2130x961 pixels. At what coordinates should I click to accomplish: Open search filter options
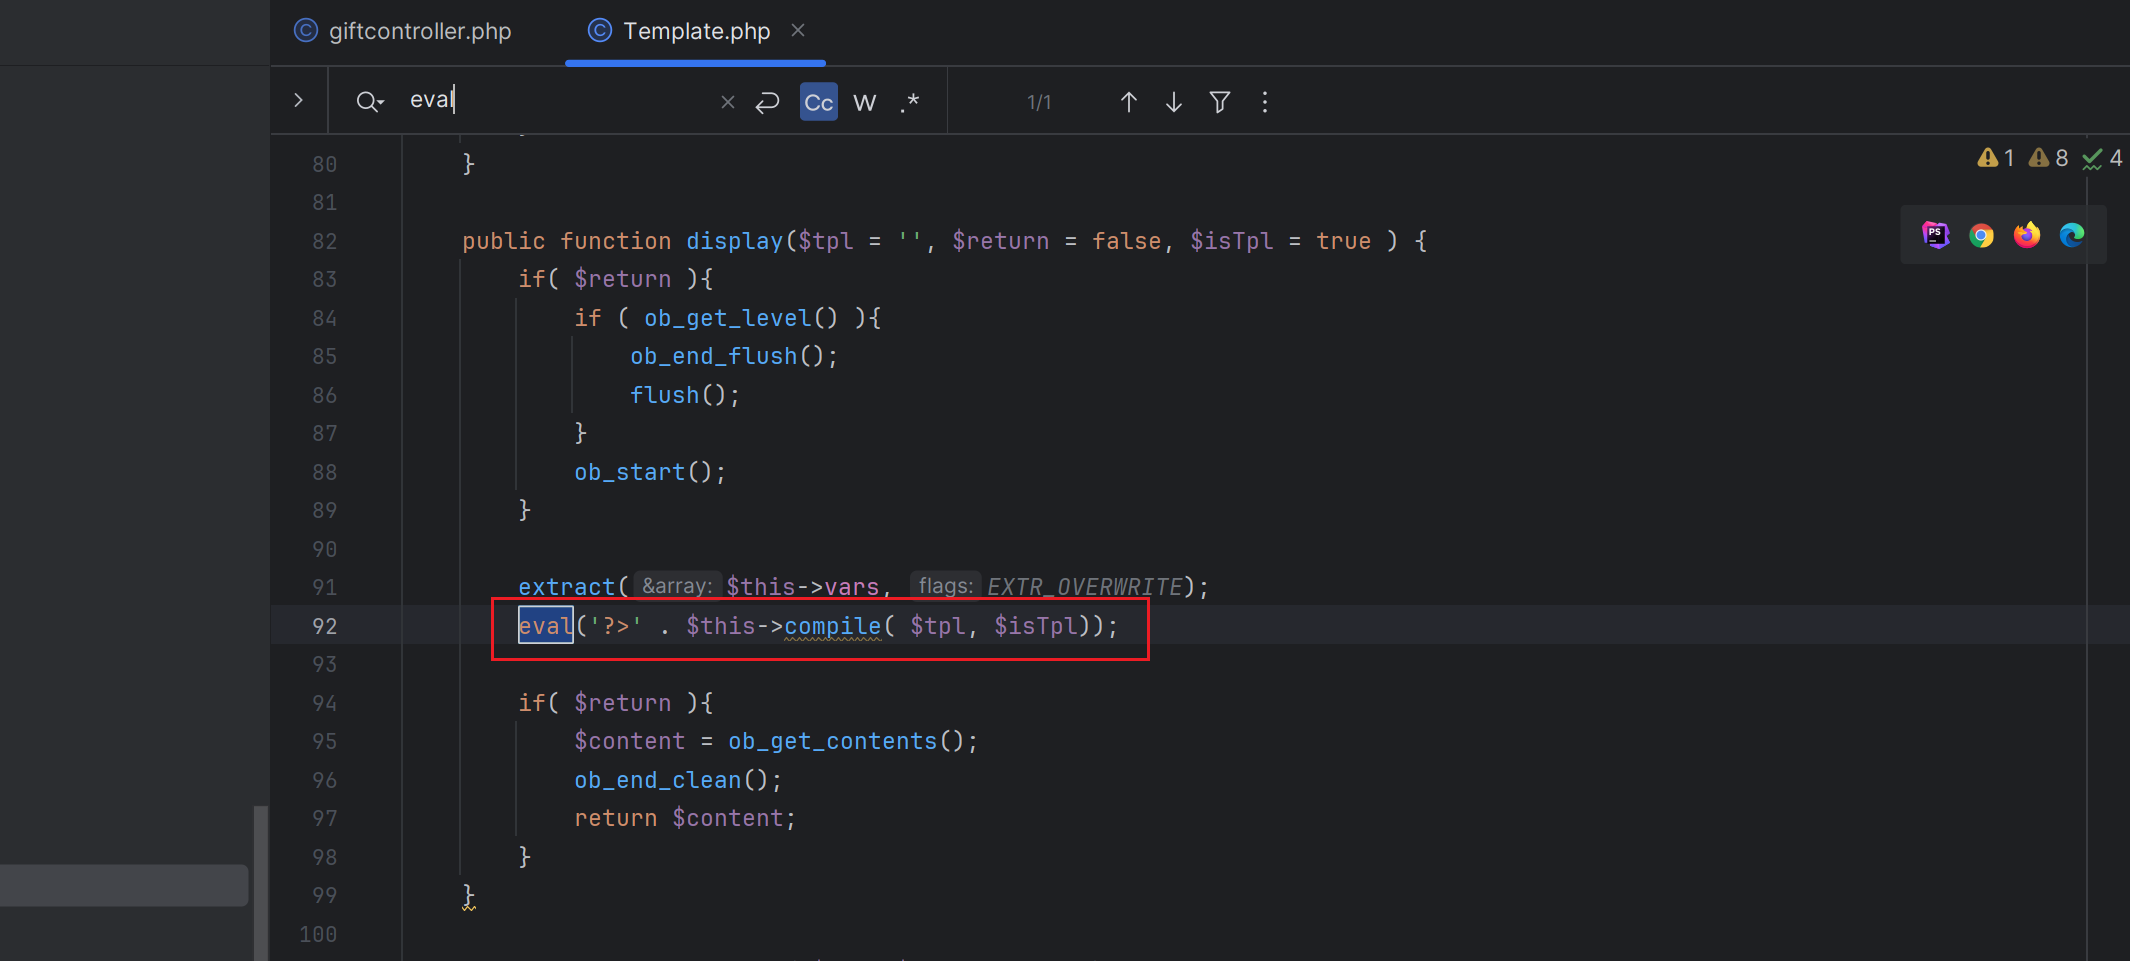[x=1220, y=102]
